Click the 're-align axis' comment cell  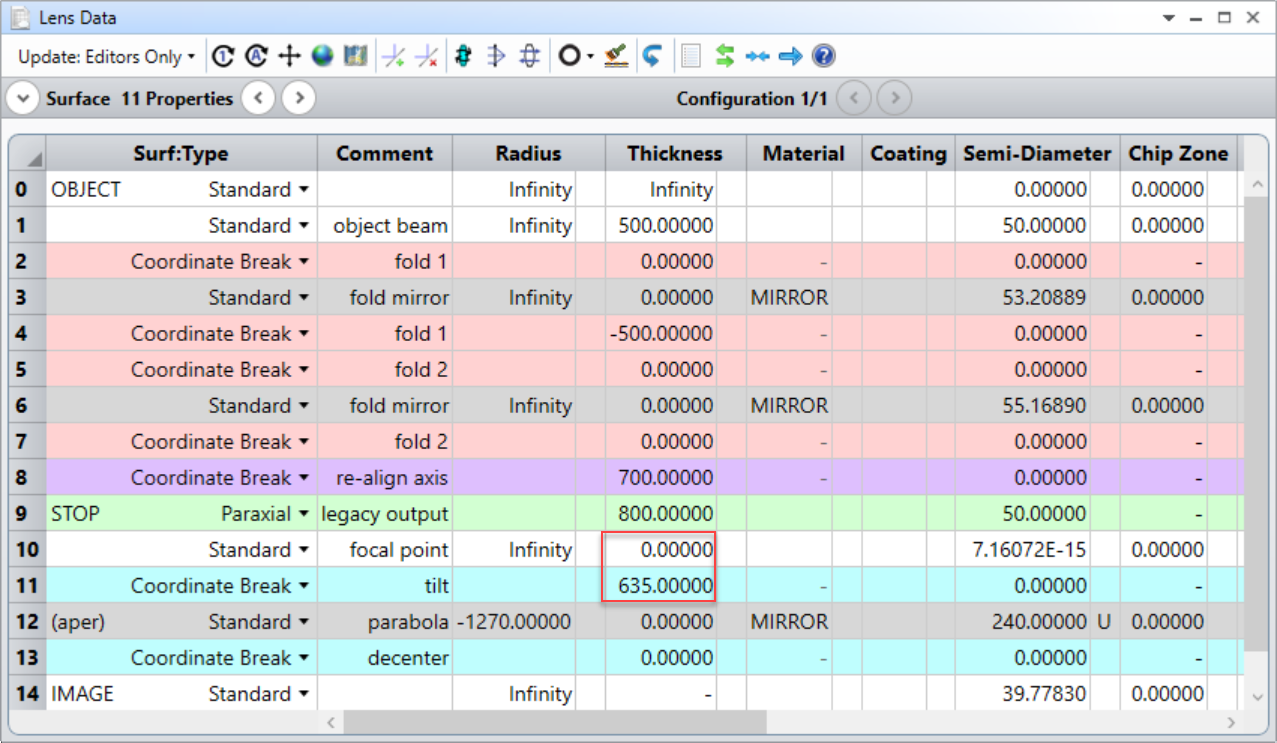pos(385,478)
